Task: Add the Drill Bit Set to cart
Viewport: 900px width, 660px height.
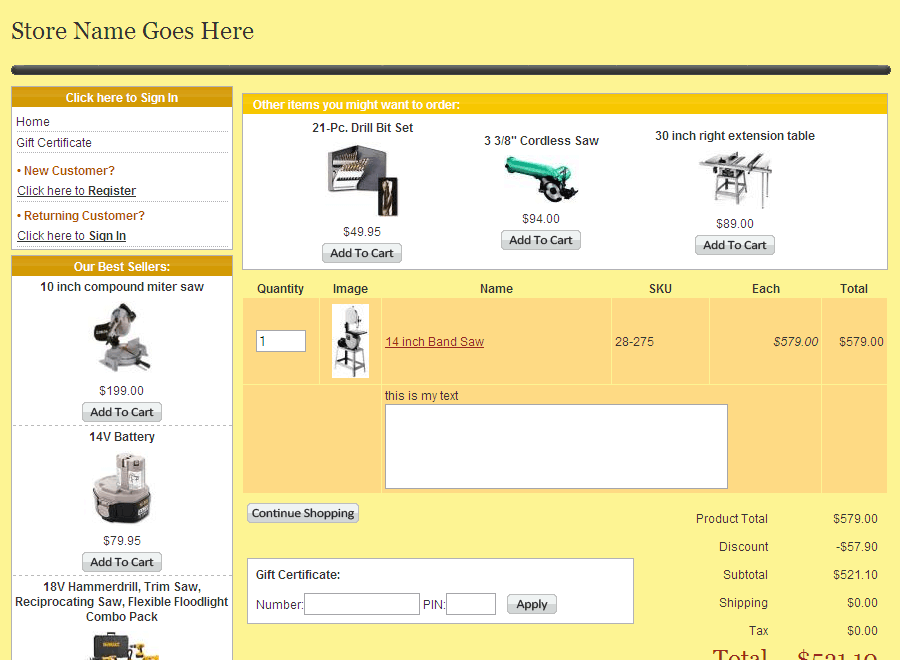Action: pos(362,253)
